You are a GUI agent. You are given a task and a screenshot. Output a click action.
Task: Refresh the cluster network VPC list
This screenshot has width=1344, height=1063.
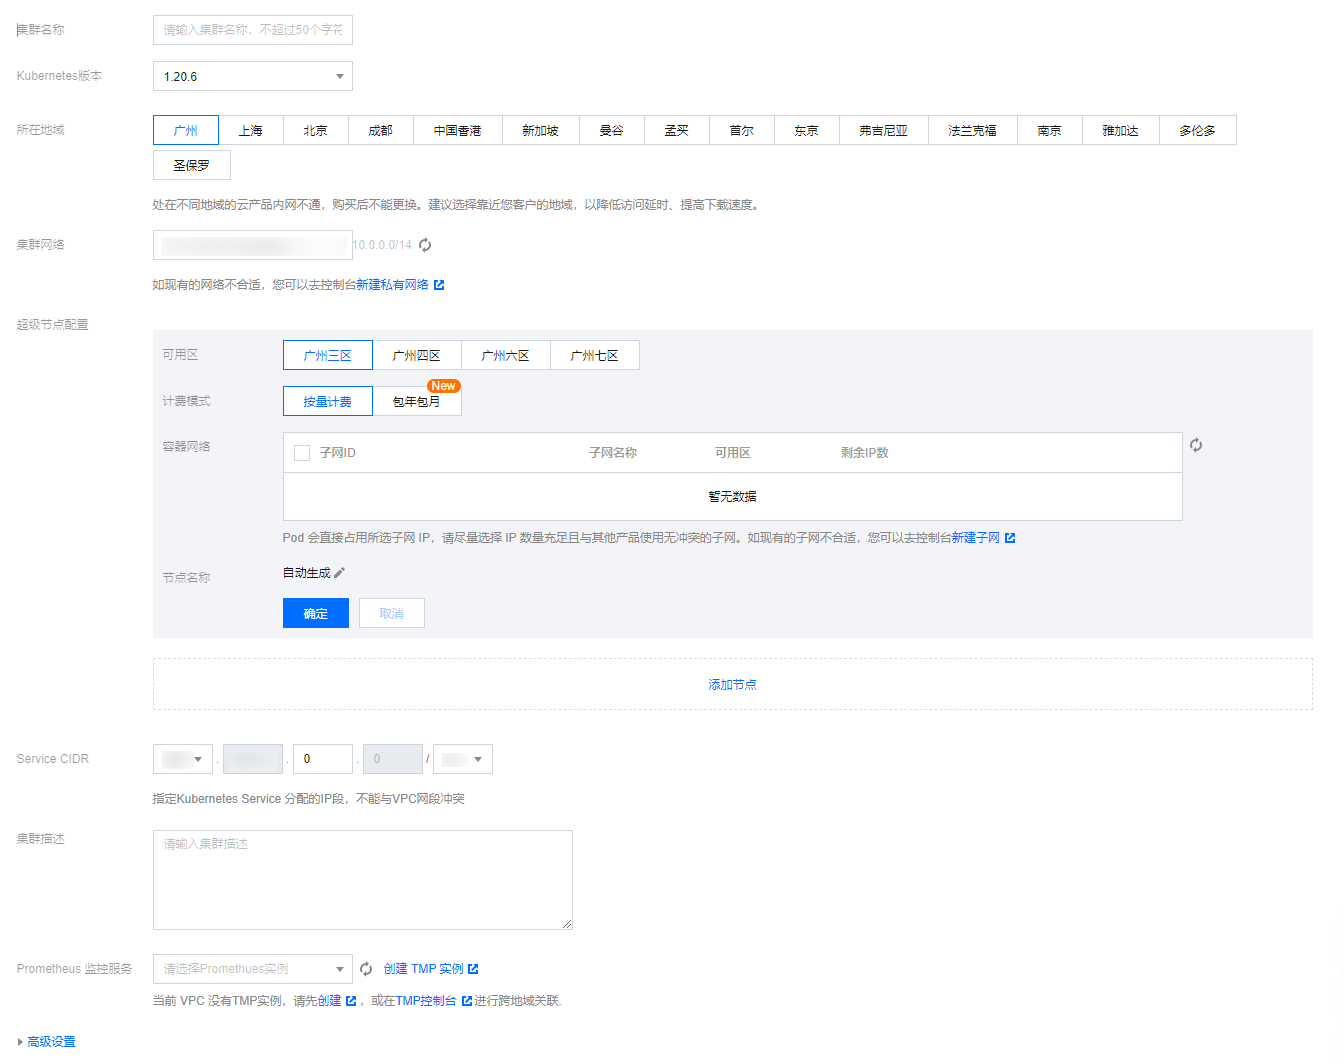tap(424, 244)
